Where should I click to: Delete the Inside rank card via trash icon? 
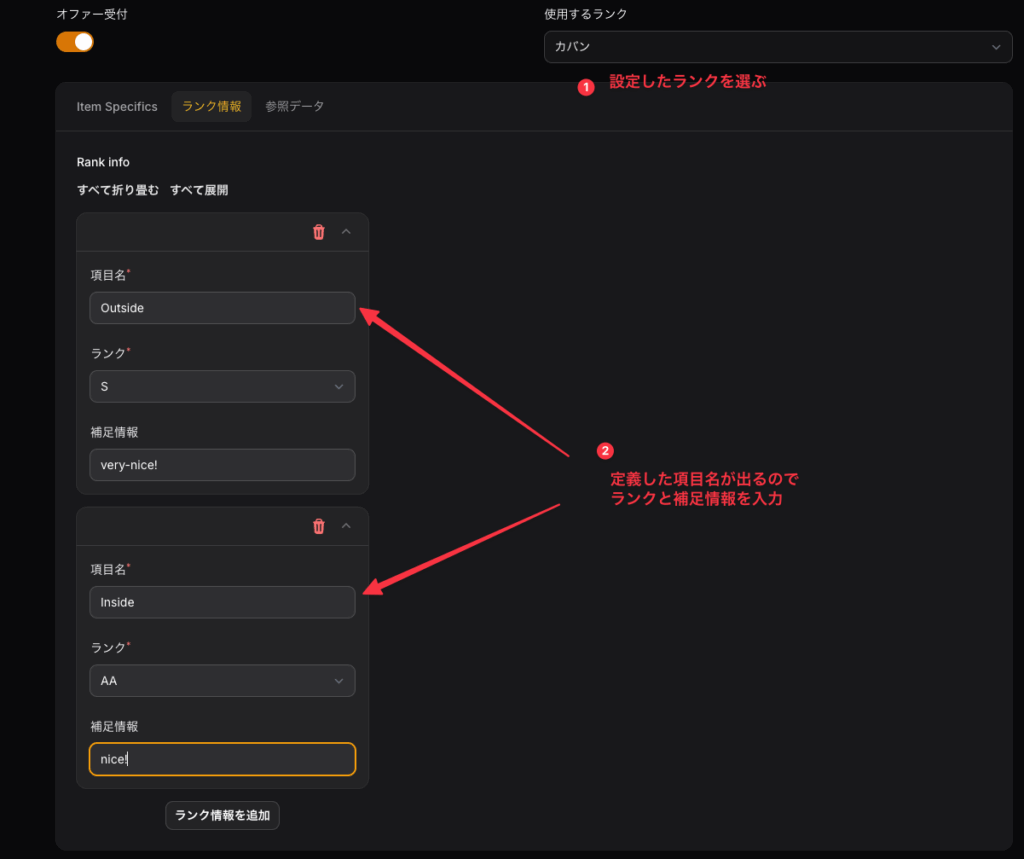tap(319, 526)
